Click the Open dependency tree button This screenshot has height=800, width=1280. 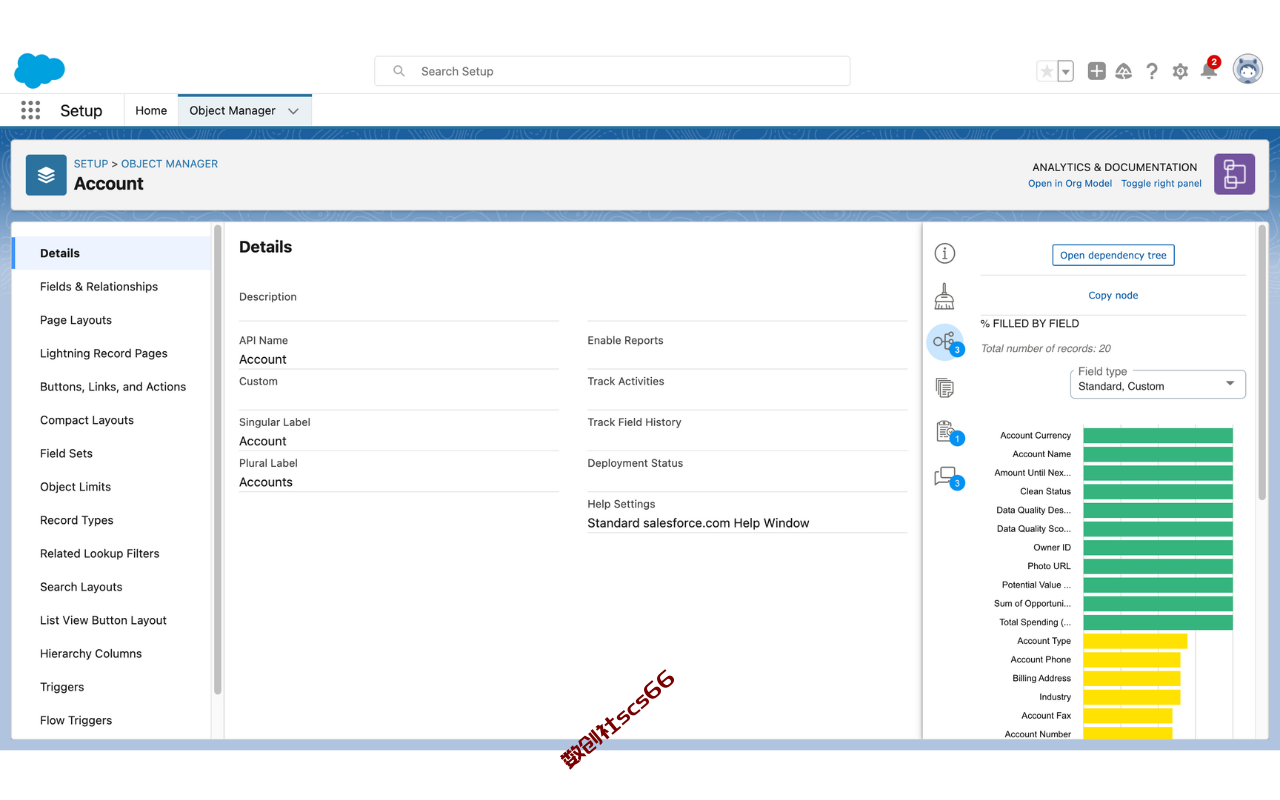coord(1113,255)
